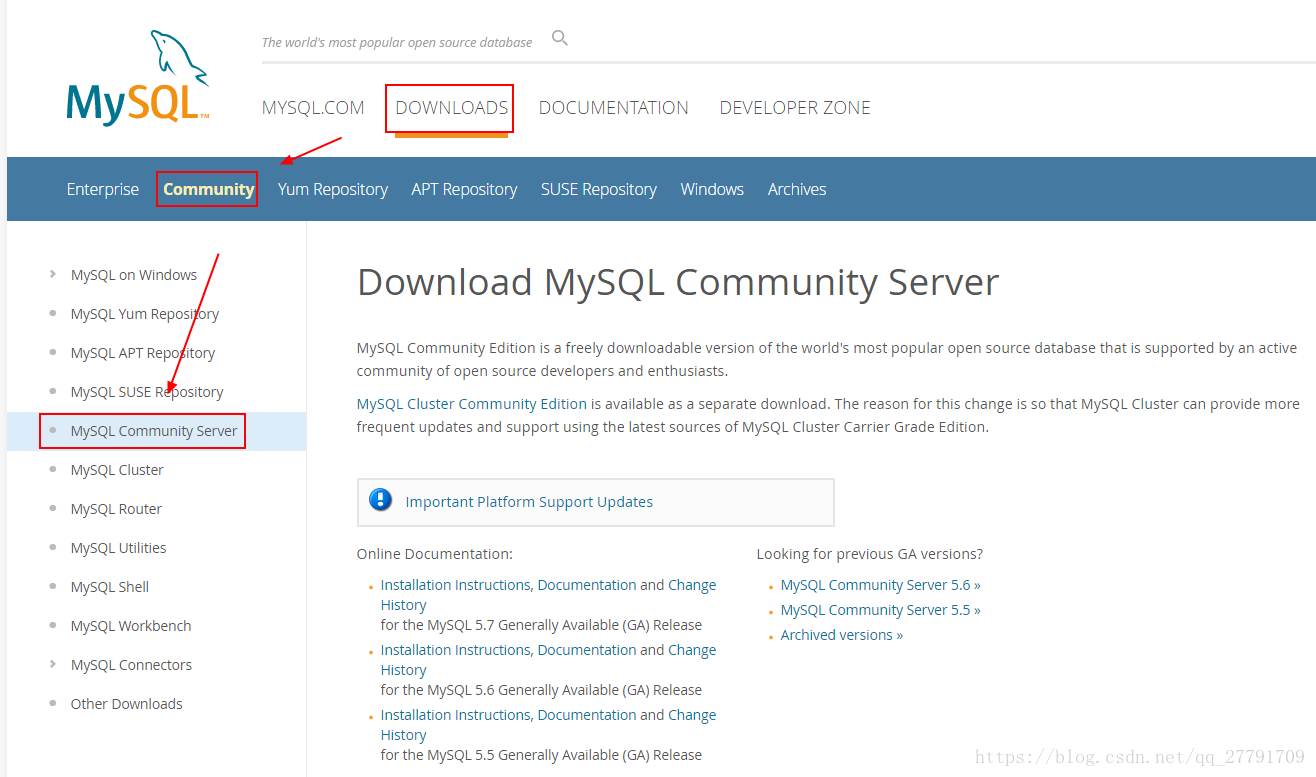1316x777 pixels.
Task: Select MySQL Yum Repository in sidebar
Action: coord(145,314)
